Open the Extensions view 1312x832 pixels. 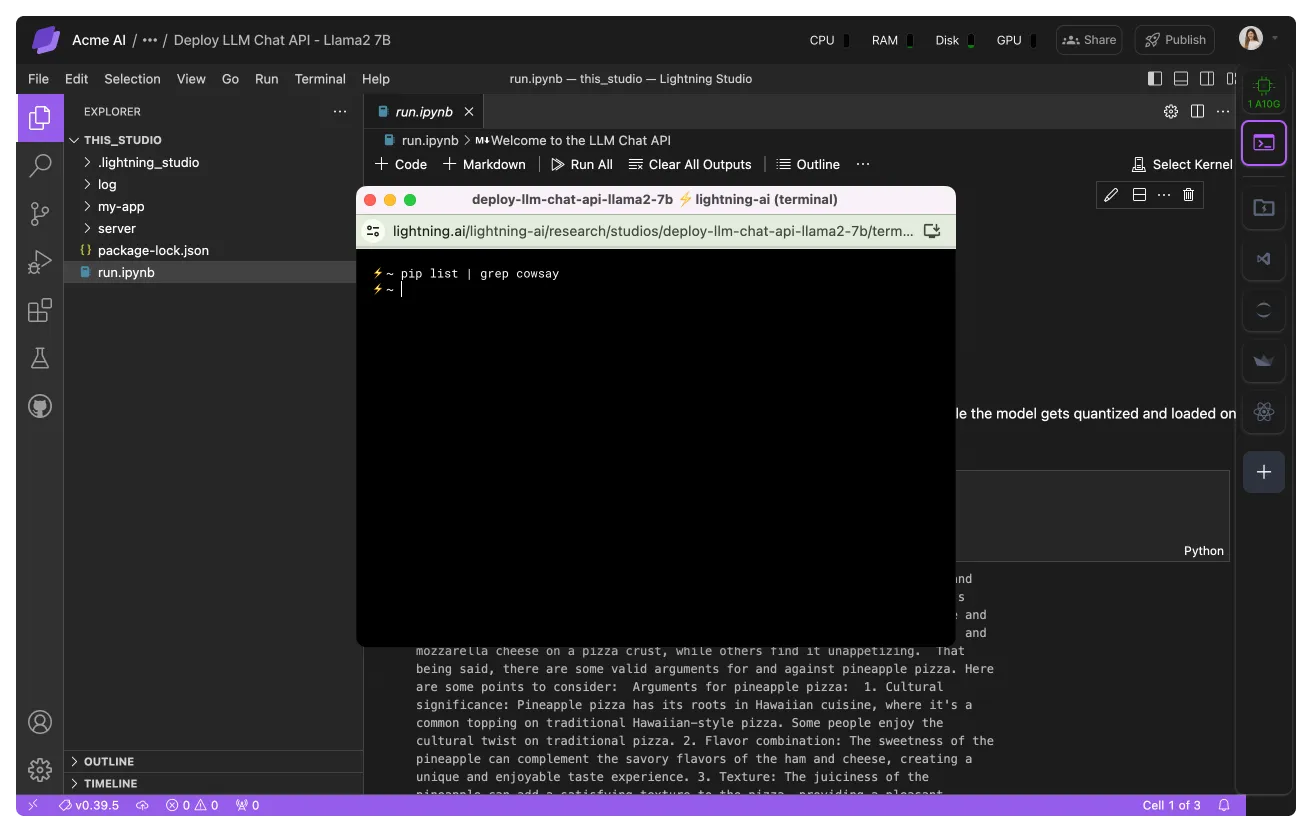pyautogui.click(x=40, y=310)
